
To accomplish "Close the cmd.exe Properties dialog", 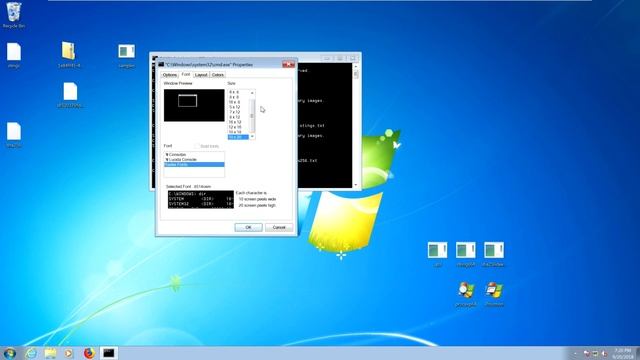I will point(289,64).
